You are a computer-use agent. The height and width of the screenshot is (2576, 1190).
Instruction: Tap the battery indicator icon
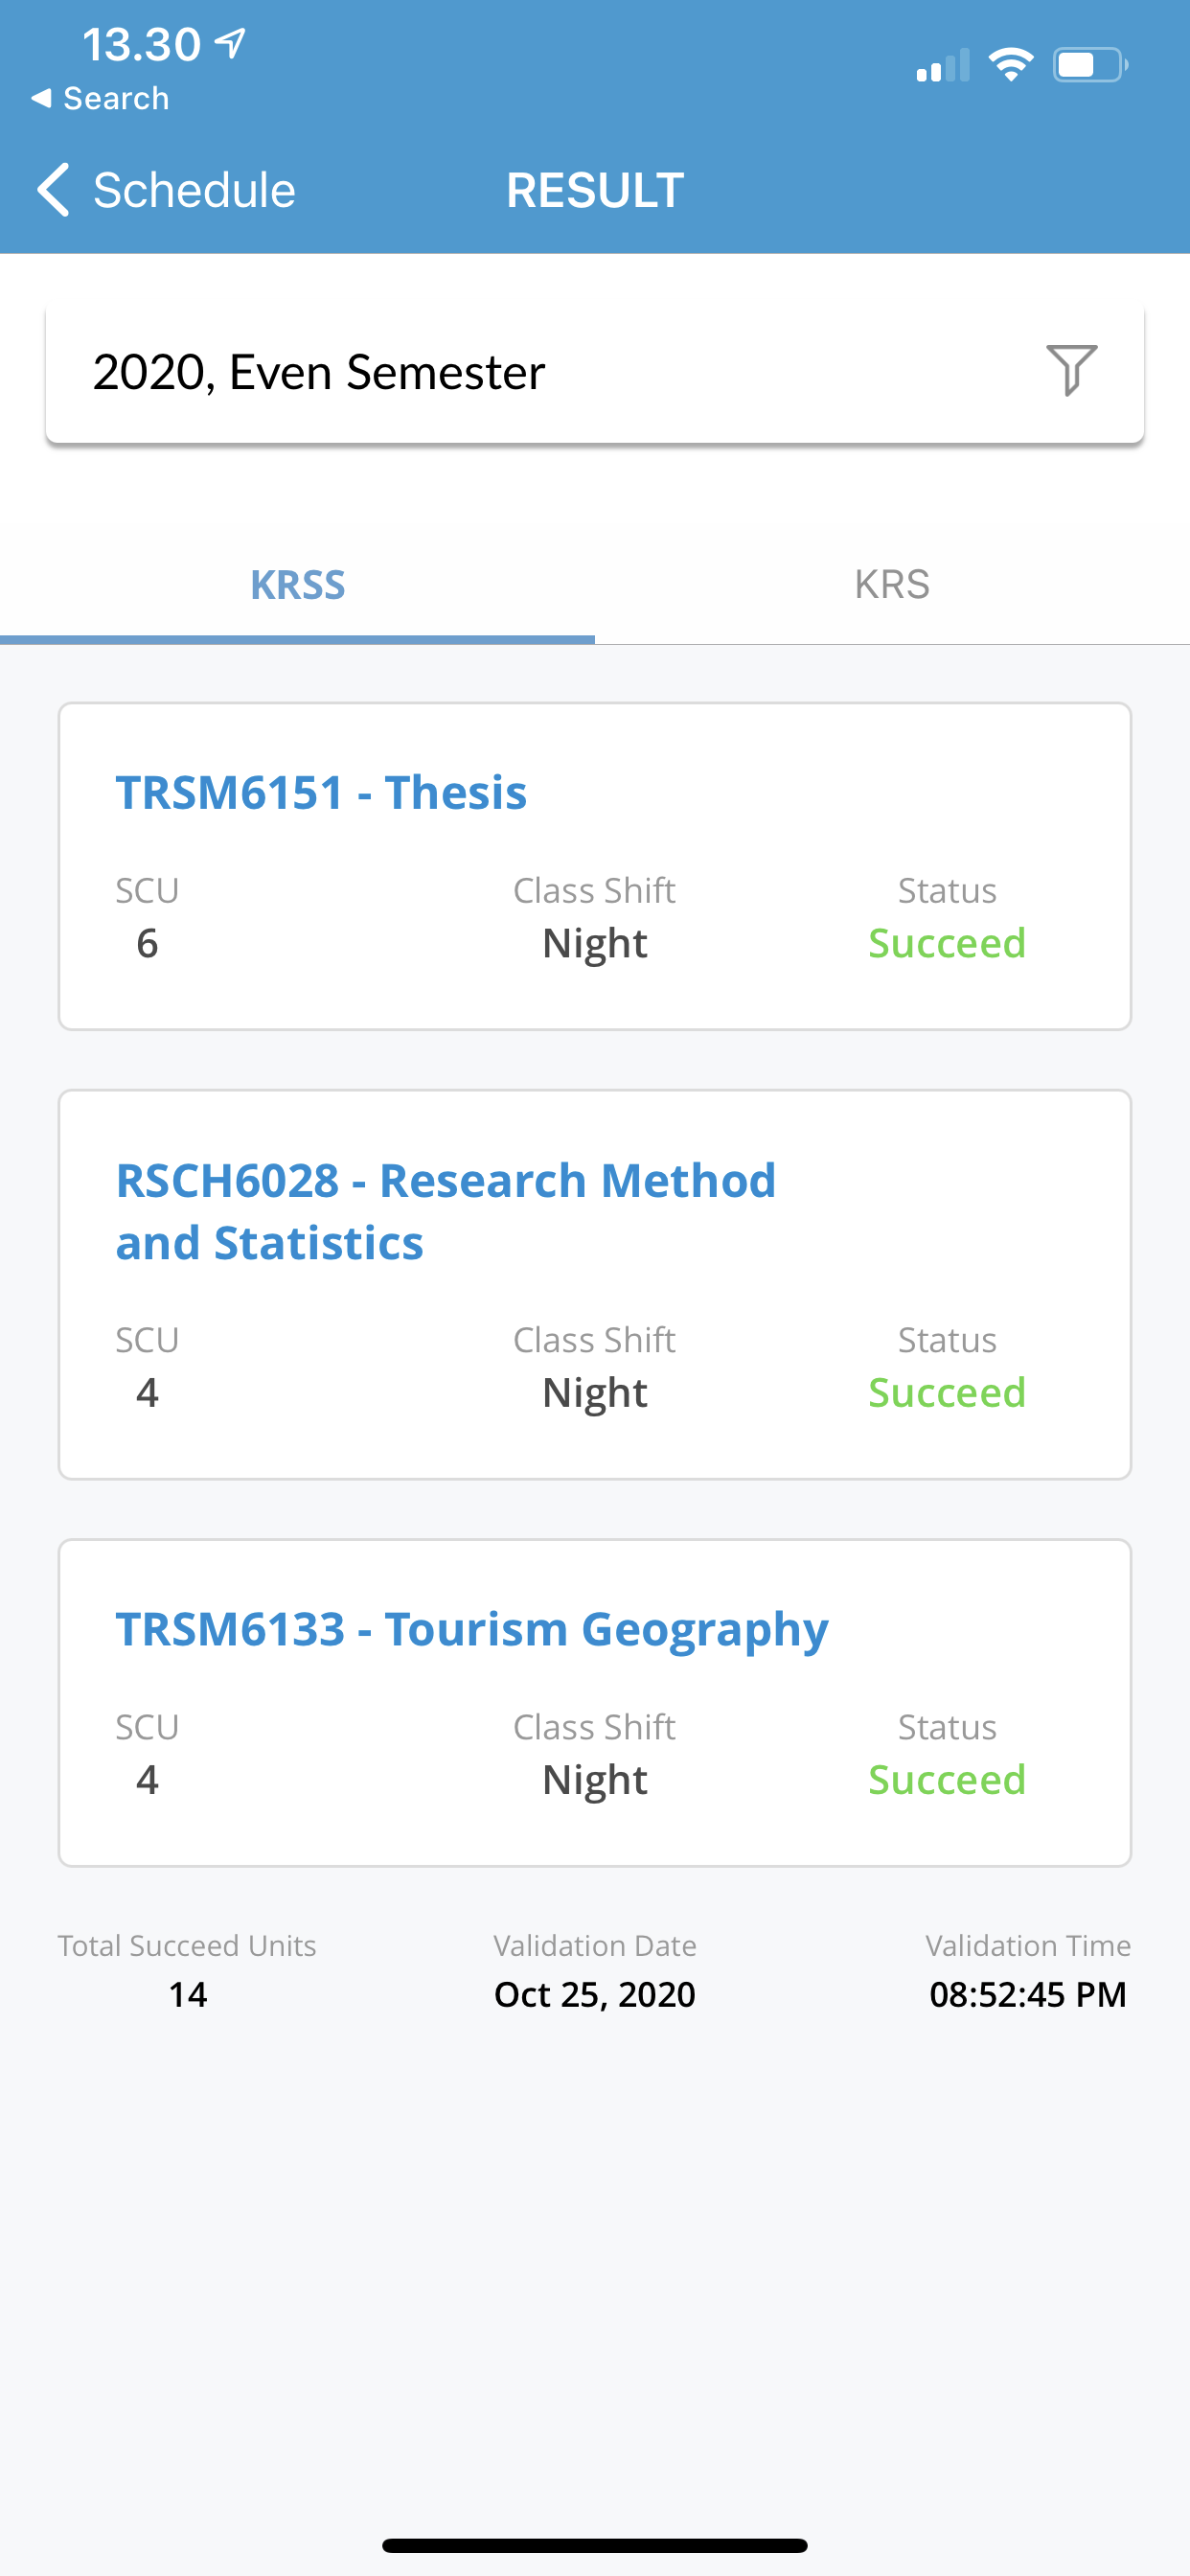[x=1090, y=65]
